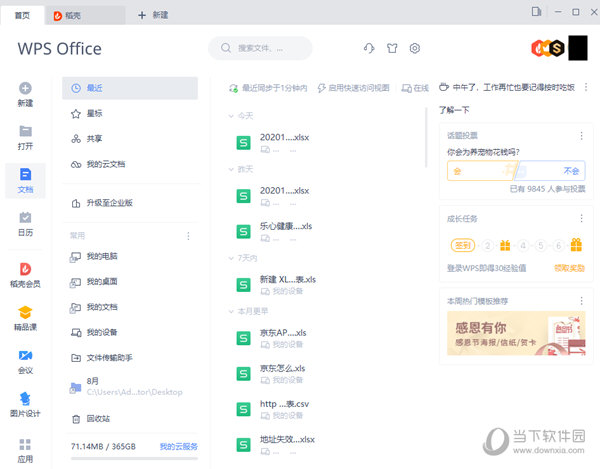Click the 签到 check-in button
The height and width of the screenshot is (469, 600).
coord(463,245)
